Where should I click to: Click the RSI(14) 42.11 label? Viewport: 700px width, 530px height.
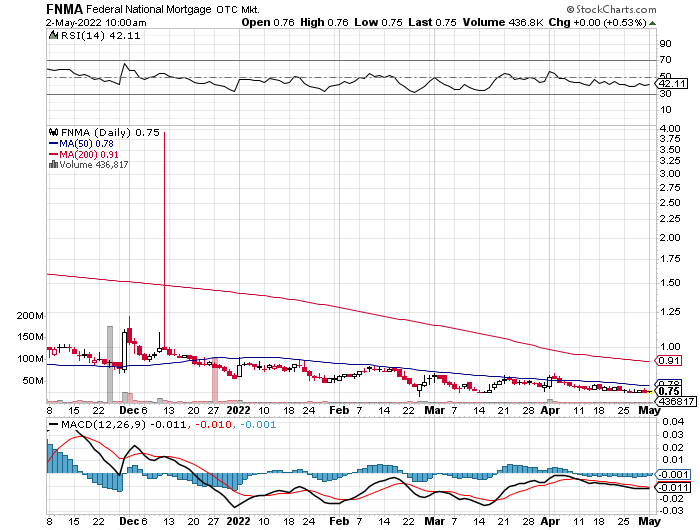click(100, 36)
